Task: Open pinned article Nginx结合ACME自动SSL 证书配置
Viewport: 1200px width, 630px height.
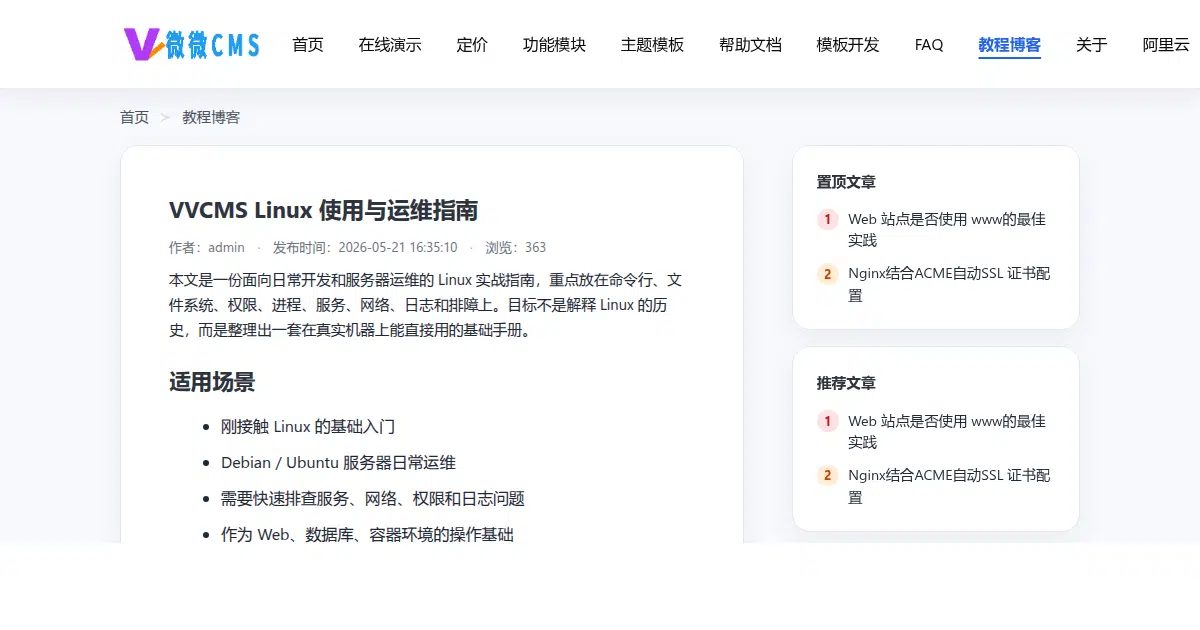Action: click(x=949, y=284)
